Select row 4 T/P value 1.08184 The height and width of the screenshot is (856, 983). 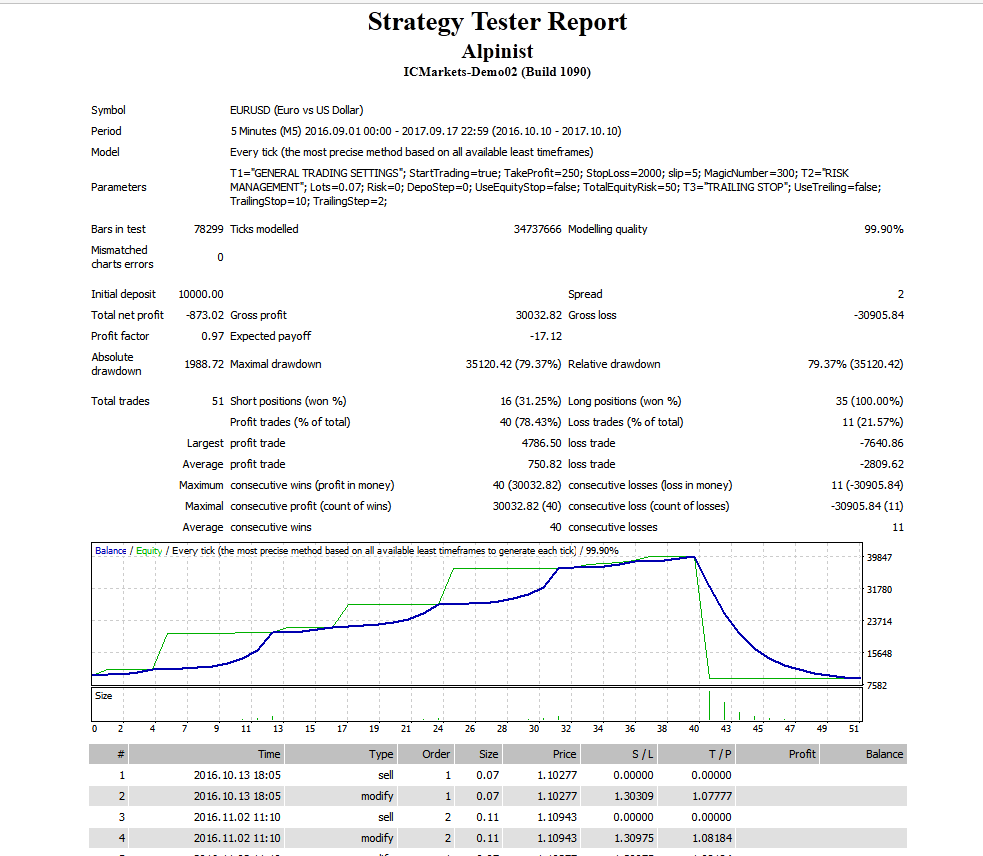[x=712, y=838]
